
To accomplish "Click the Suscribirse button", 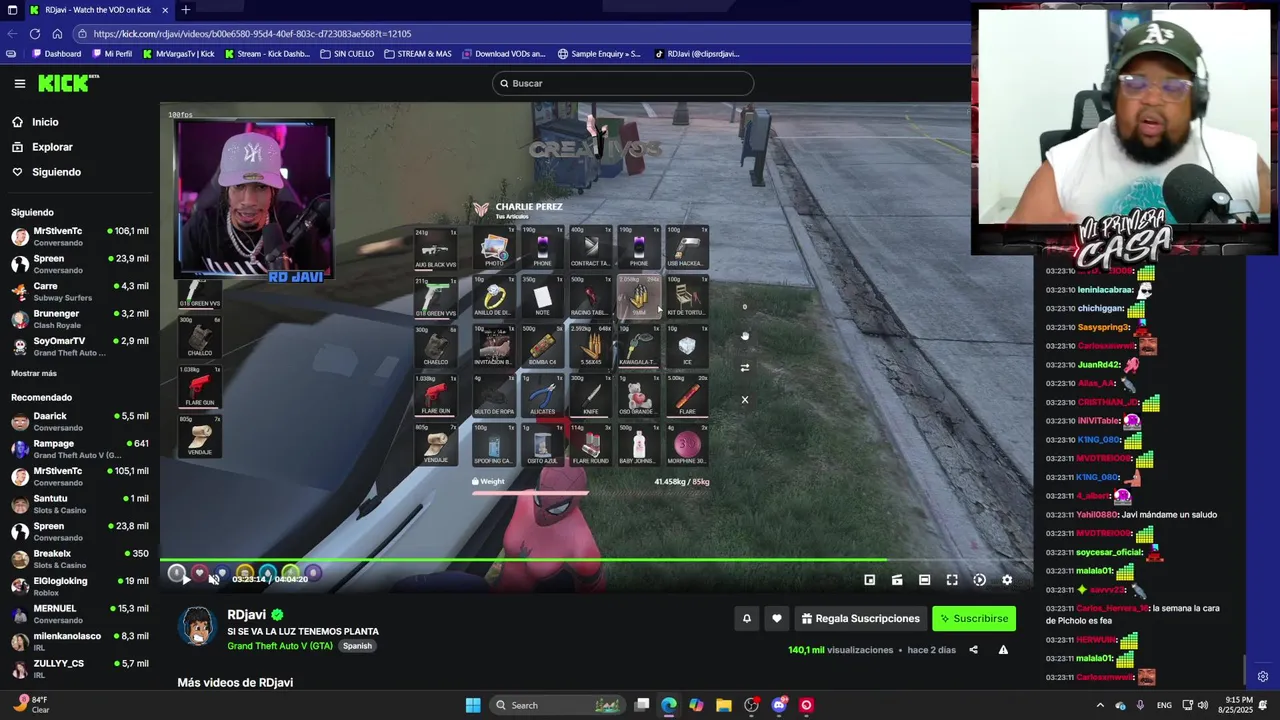I will click(x=974, y=619).
